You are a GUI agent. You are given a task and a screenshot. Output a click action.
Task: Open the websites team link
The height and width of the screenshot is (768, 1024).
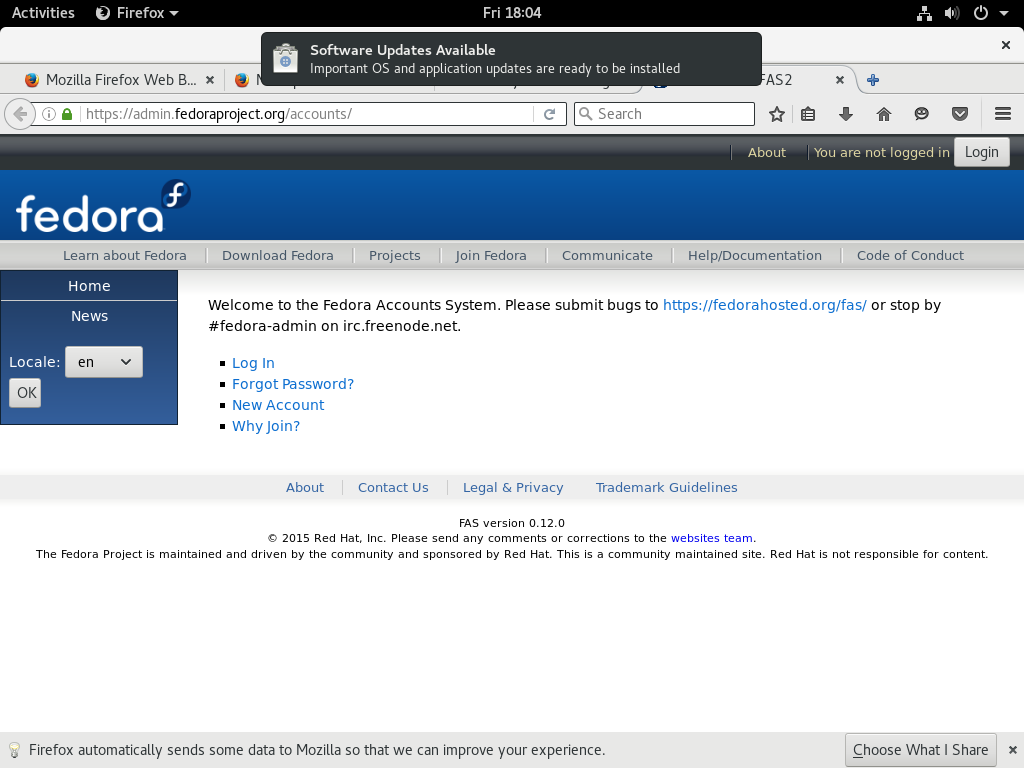[712, 538]
